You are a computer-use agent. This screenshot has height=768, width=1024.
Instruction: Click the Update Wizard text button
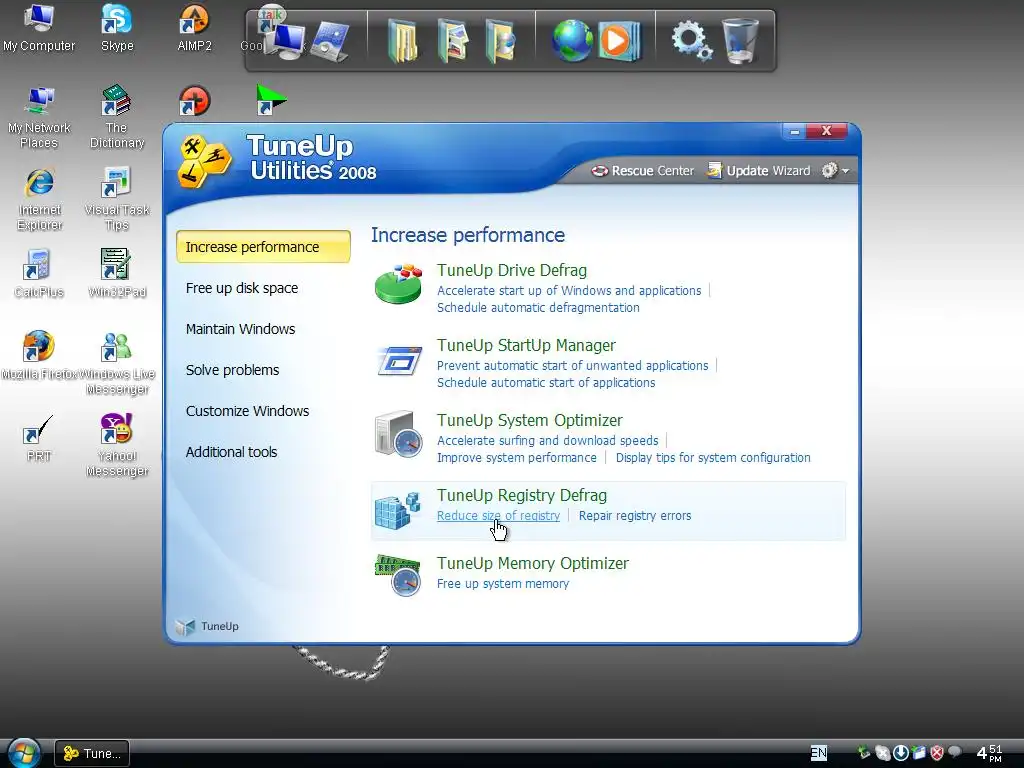(x=768, y=171)
